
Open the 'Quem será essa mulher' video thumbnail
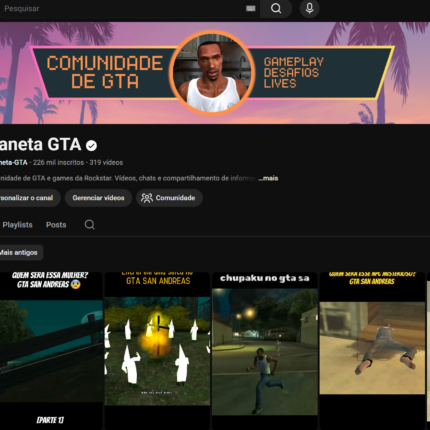click(x=51, y=351)
